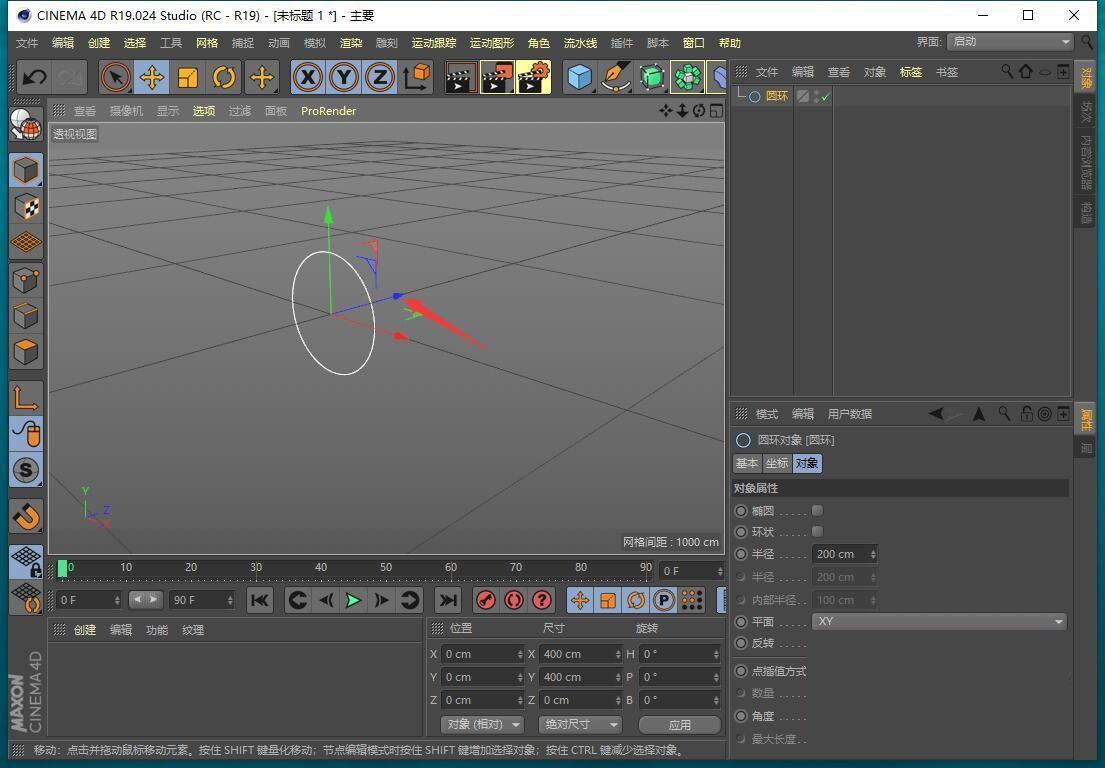Click 角度 keyframe radio dot
1105x768 pixels.
click(x=741, y=716)
